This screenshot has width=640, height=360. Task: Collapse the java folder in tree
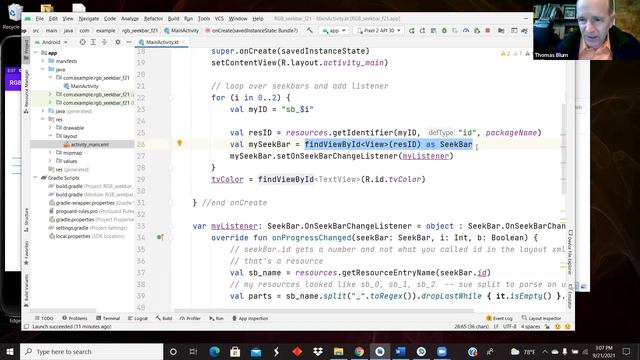pyautogui.click(x=43, y=69)
